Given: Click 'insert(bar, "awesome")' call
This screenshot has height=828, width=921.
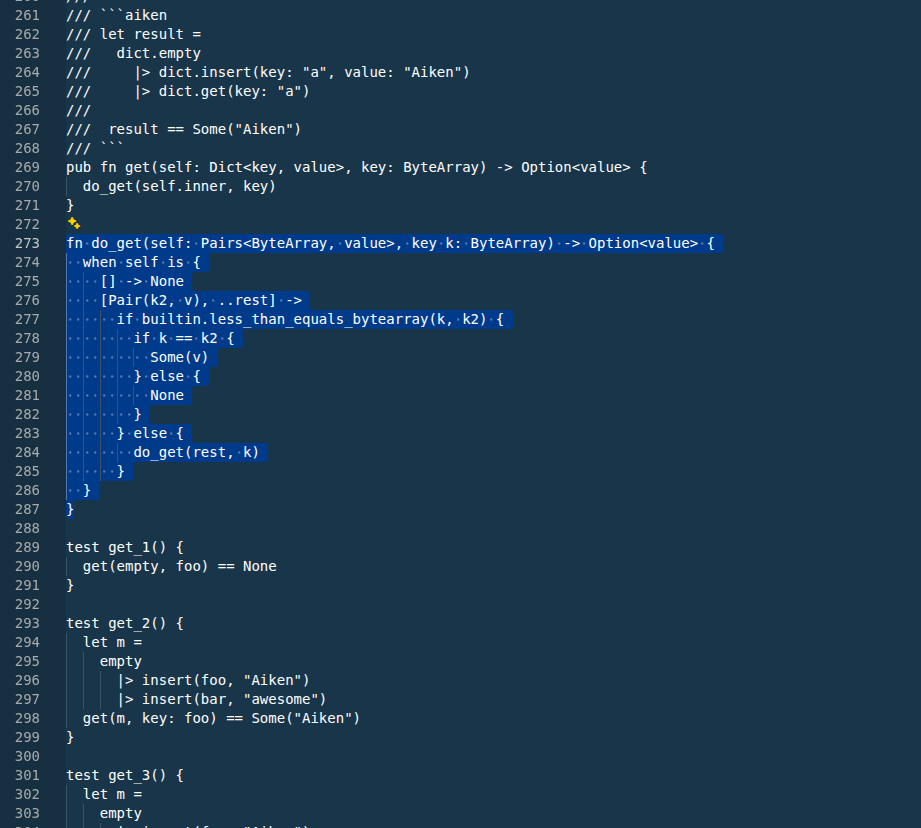Looking at the screenshot, I should [234, 699].
